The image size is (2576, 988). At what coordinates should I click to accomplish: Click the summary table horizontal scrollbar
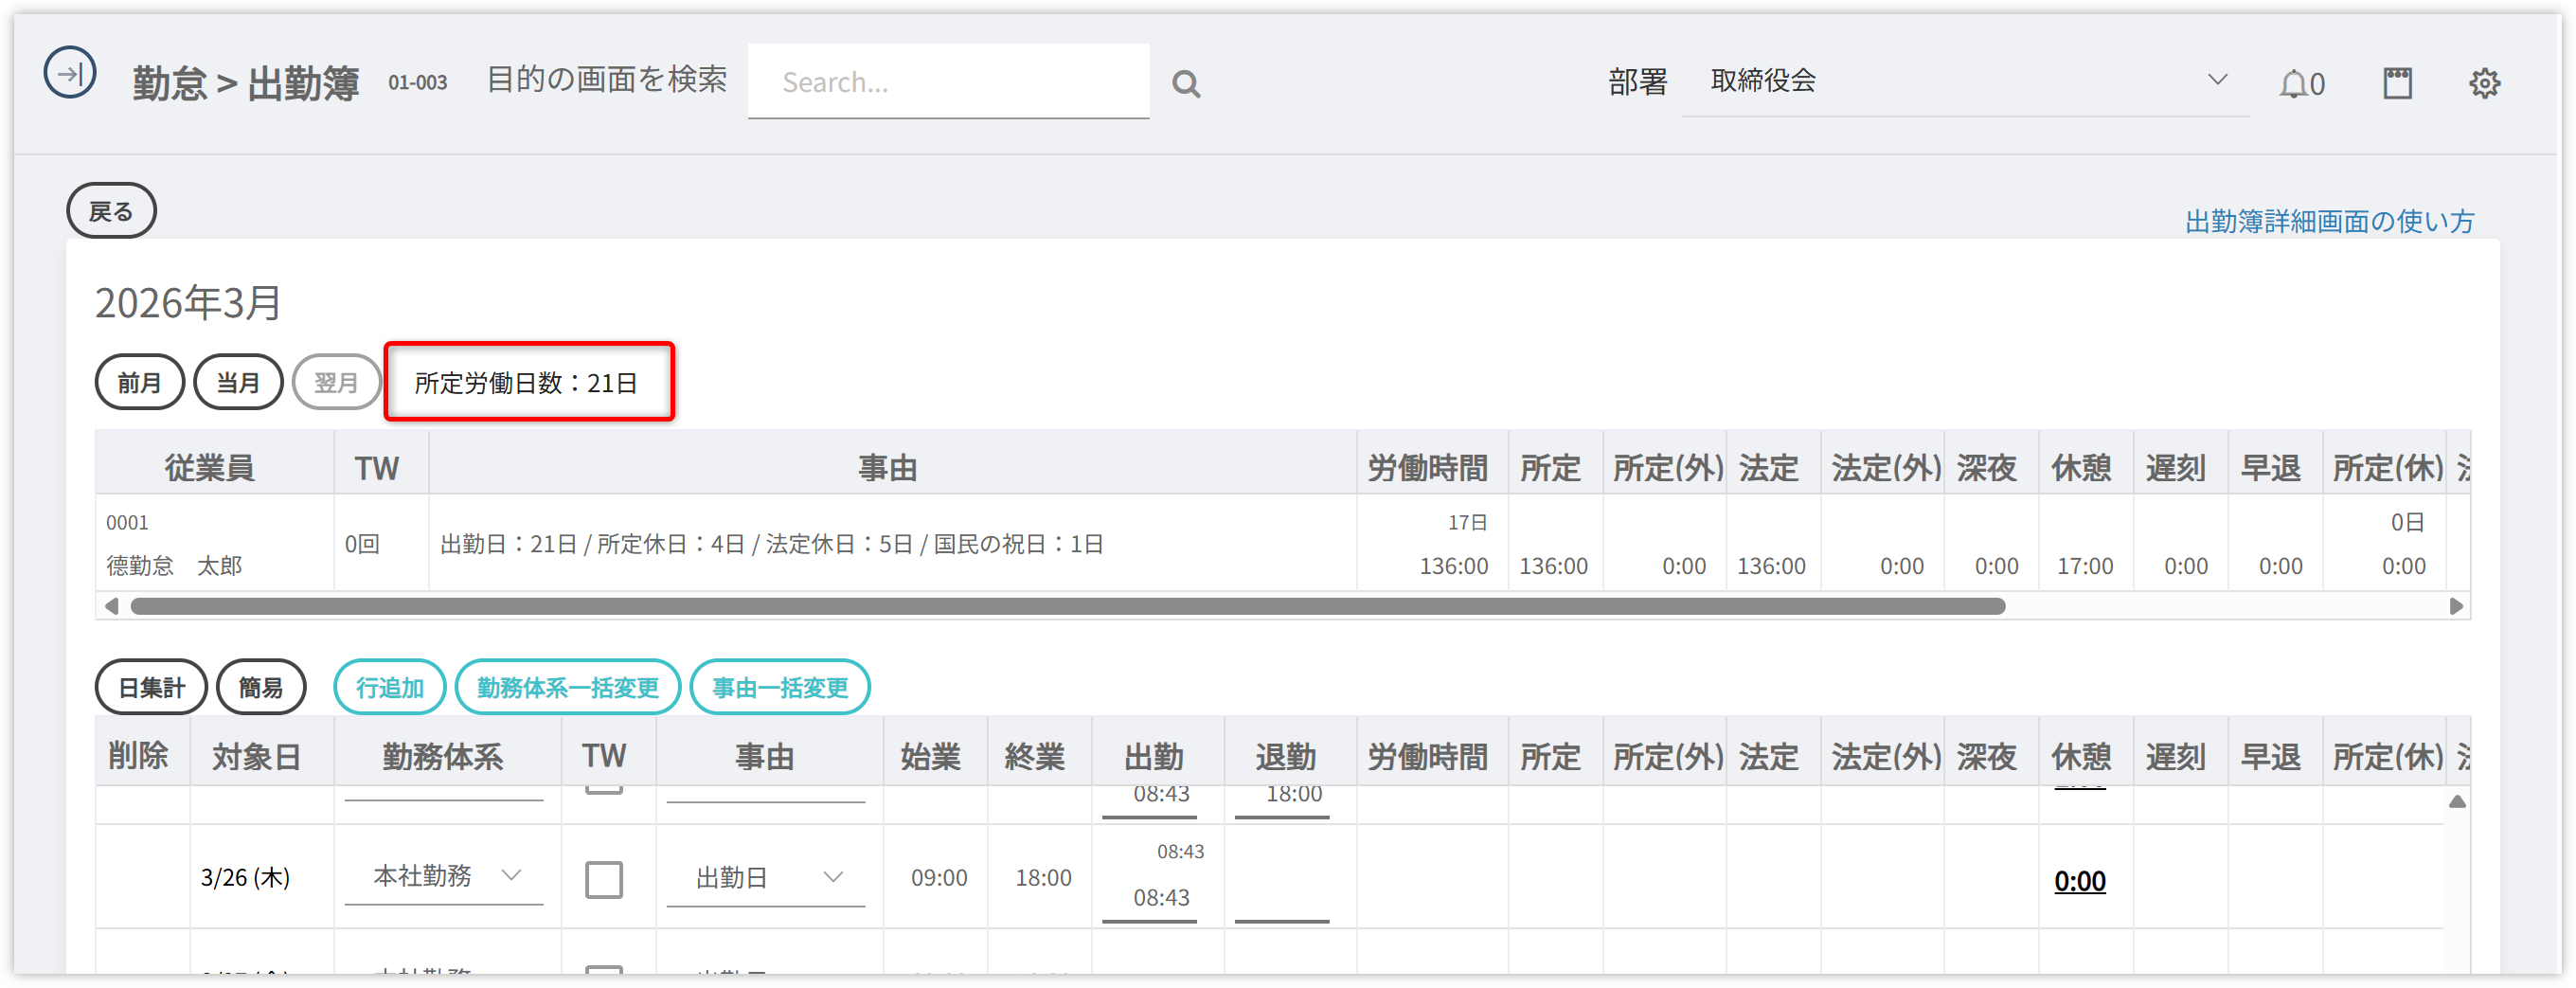[x=1067, y=606]
